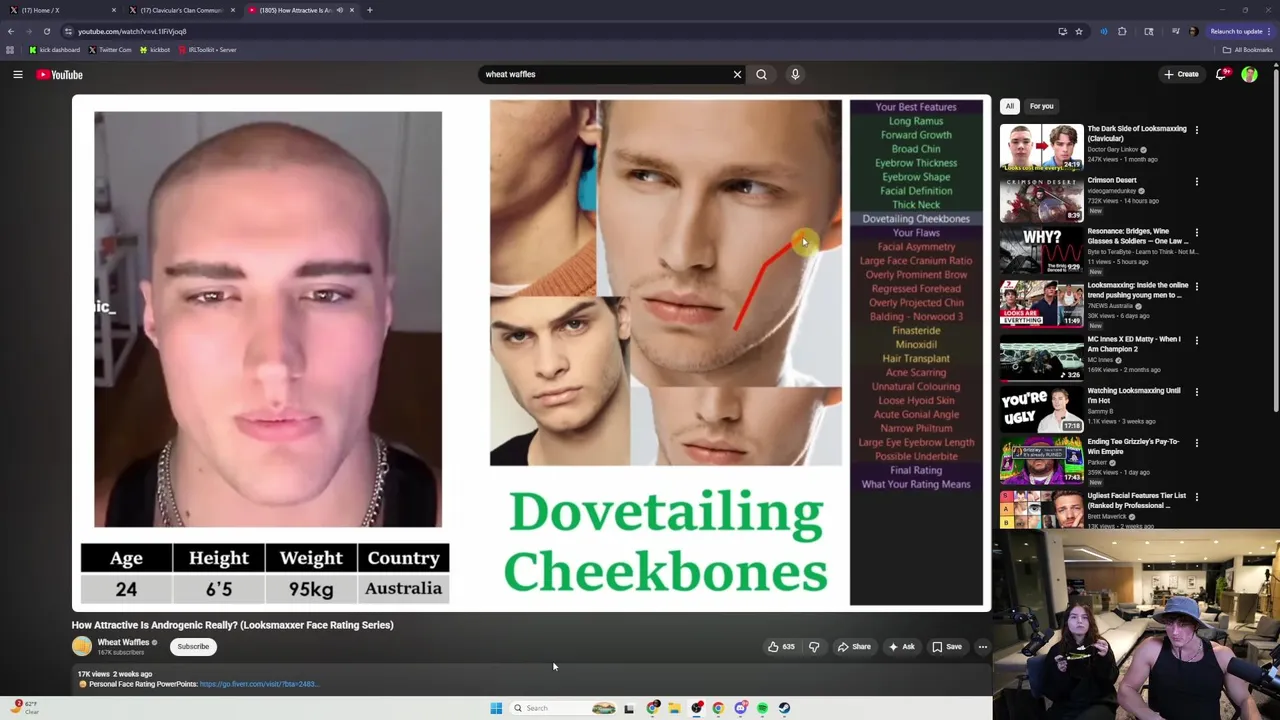1280x720 pixels.
Task: Open kick dashboard bookmark
Action: (55, 50)
